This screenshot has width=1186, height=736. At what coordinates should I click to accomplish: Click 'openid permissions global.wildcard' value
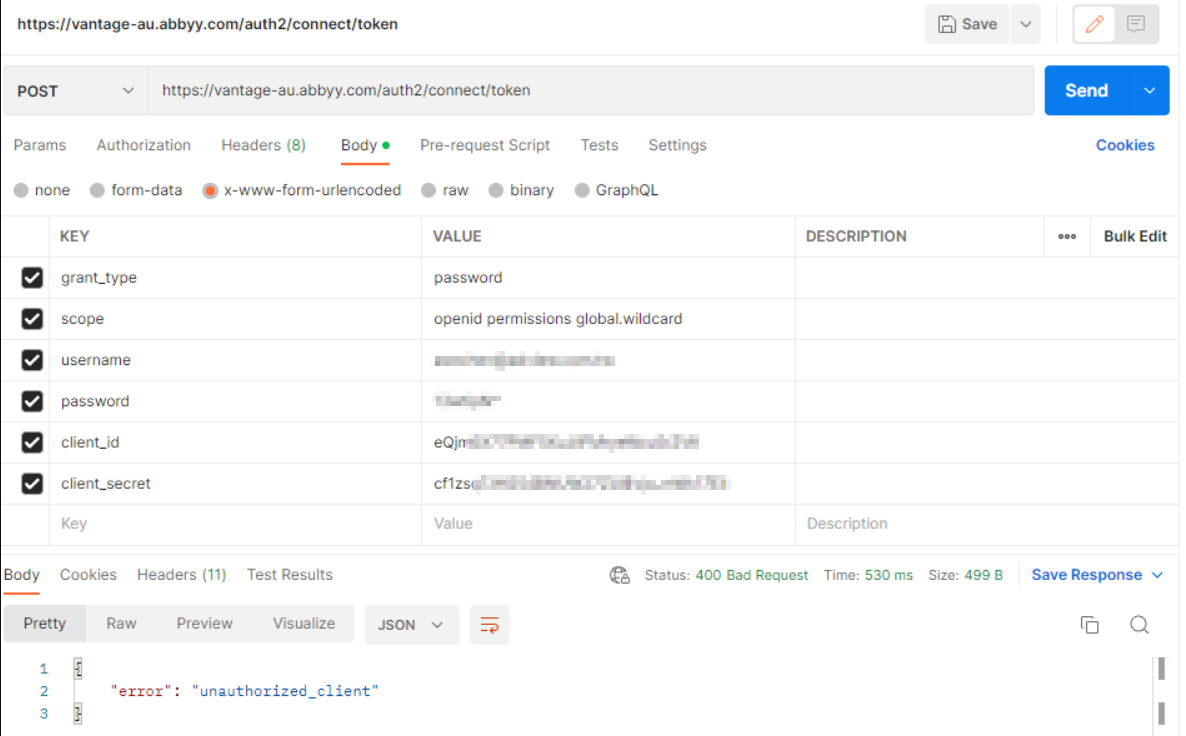(557, 319)
